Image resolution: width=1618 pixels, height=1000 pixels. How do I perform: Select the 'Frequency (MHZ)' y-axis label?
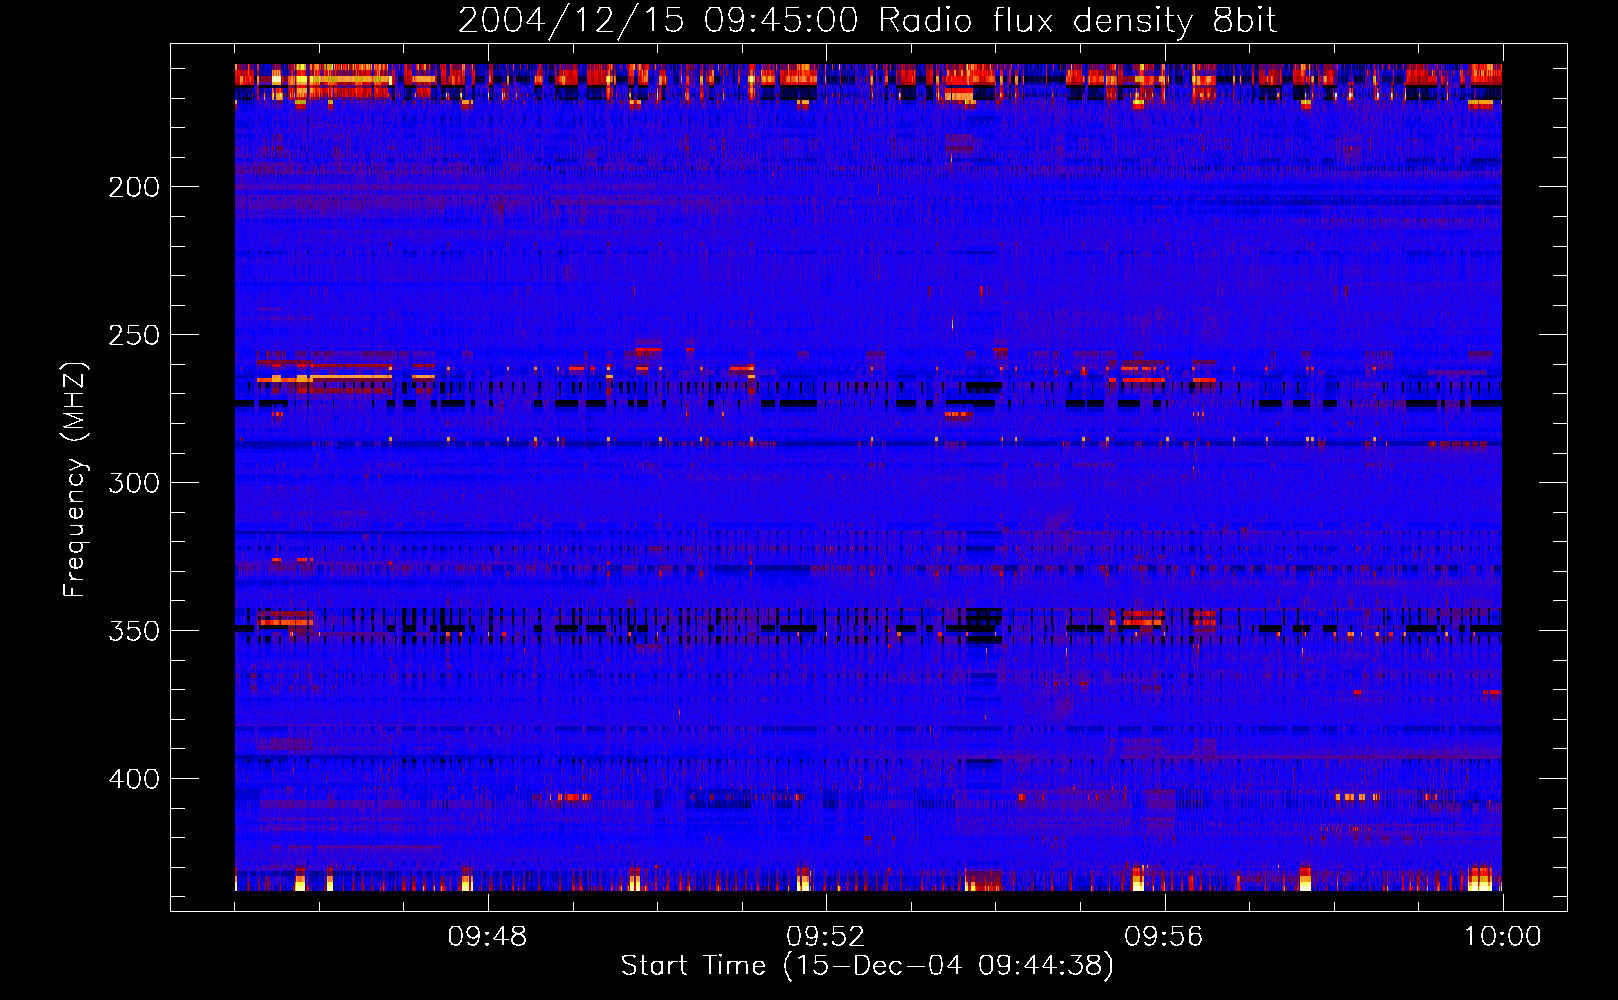pyautogui.click(x=75, y=479)
